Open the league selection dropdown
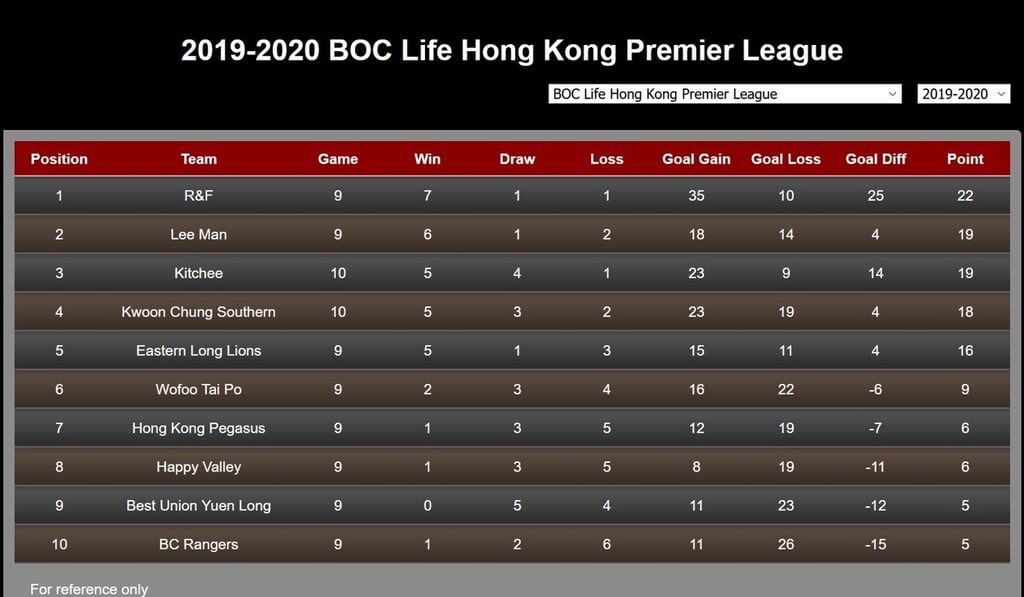 [722, 93]
